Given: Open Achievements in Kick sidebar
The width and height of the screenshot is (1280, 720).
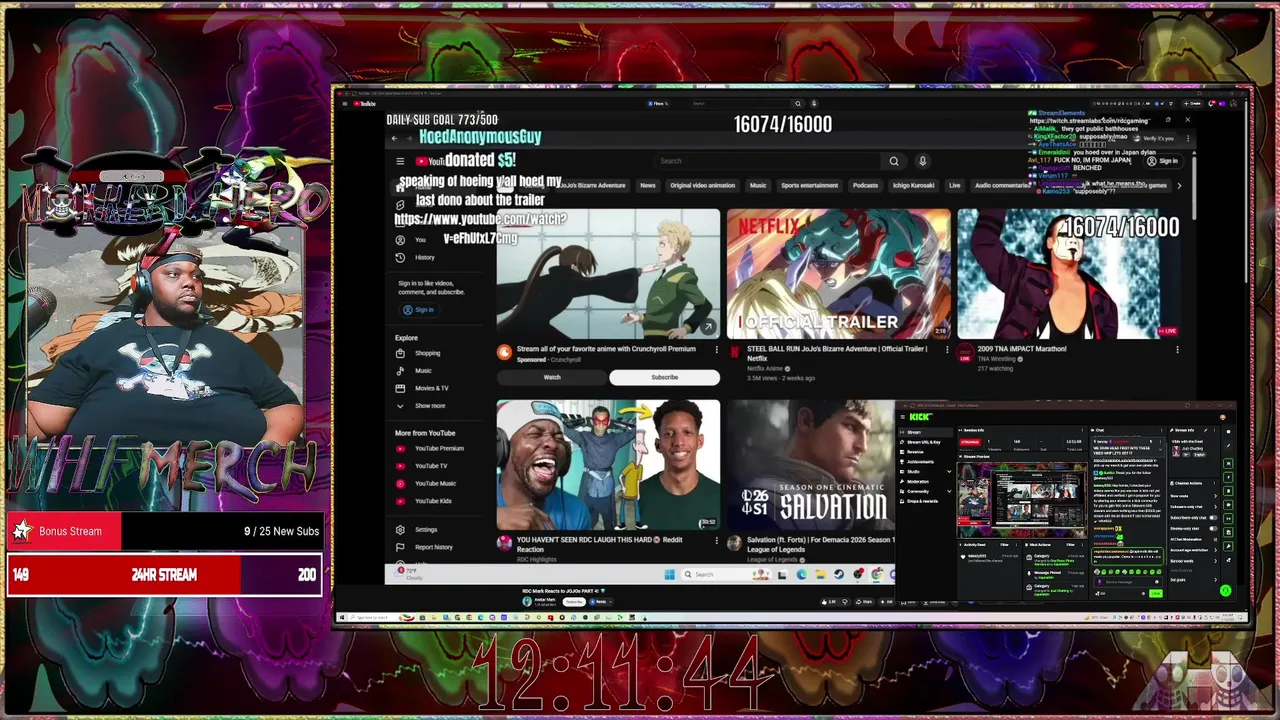Looking at the screenshot, I should (x=922, y=462).
